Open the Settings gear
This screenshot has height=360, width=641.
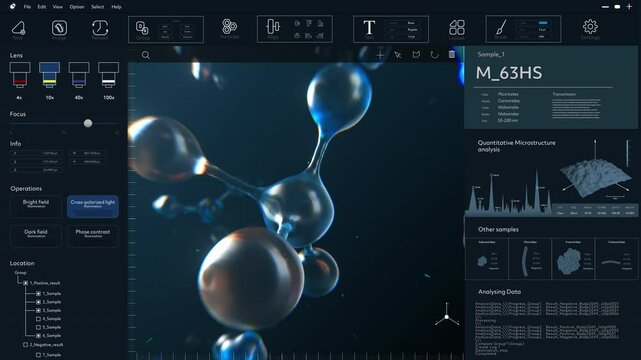pyautogui.click(x=590, y=27)
